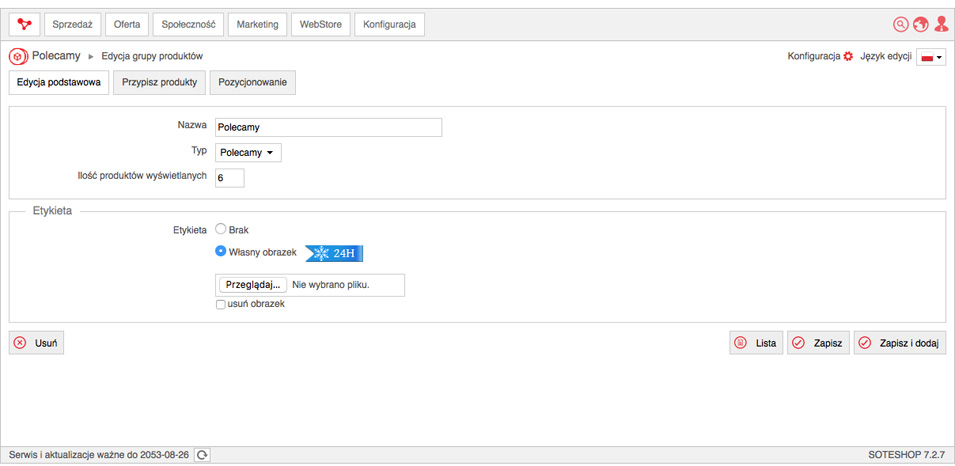Click the Polecamy cube icon in breadcrumb
Screen dimensions: 955x466
tap(18, 57)
